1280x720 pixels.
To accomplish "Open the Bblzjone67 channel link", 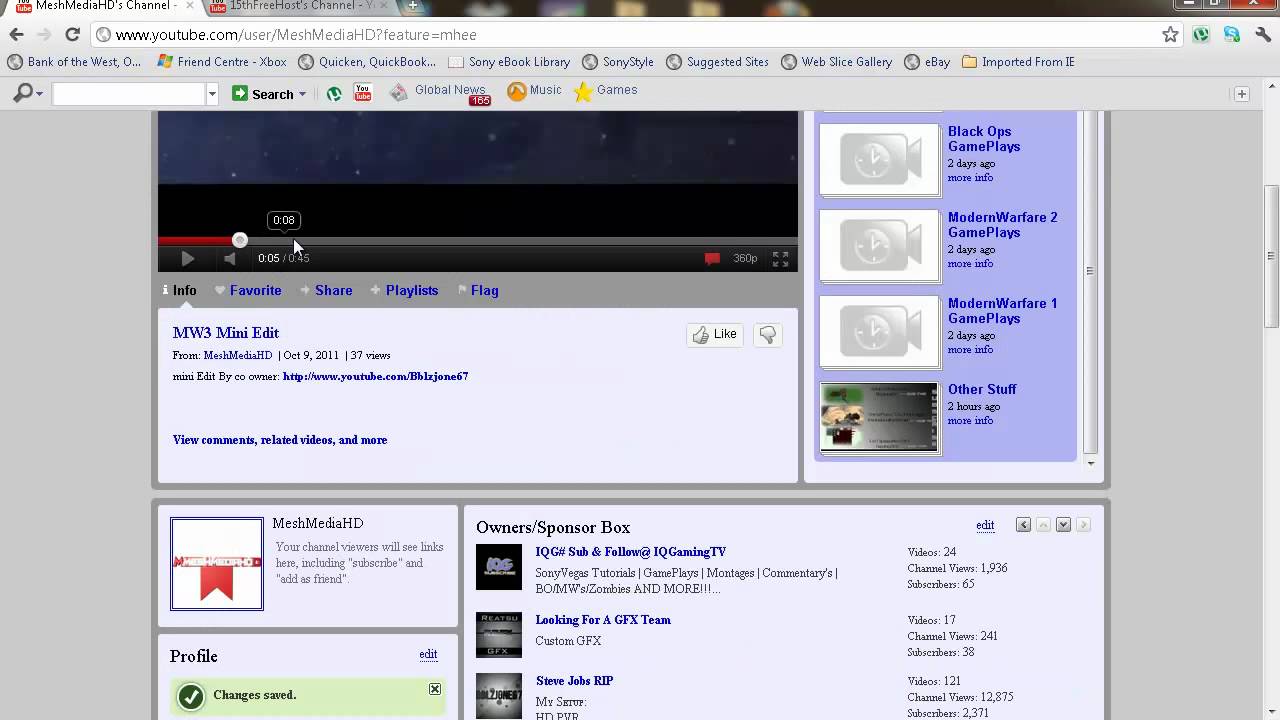I will (375, 376).
